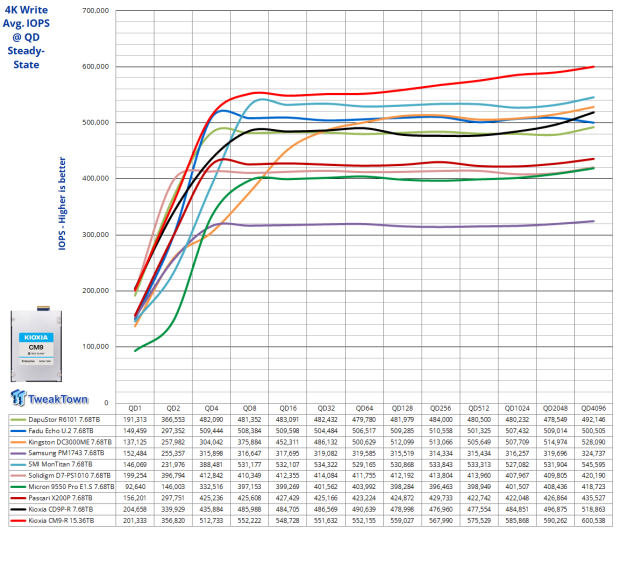Click the Kioxia CM9 drive thumbnail image

click(36, 344)
